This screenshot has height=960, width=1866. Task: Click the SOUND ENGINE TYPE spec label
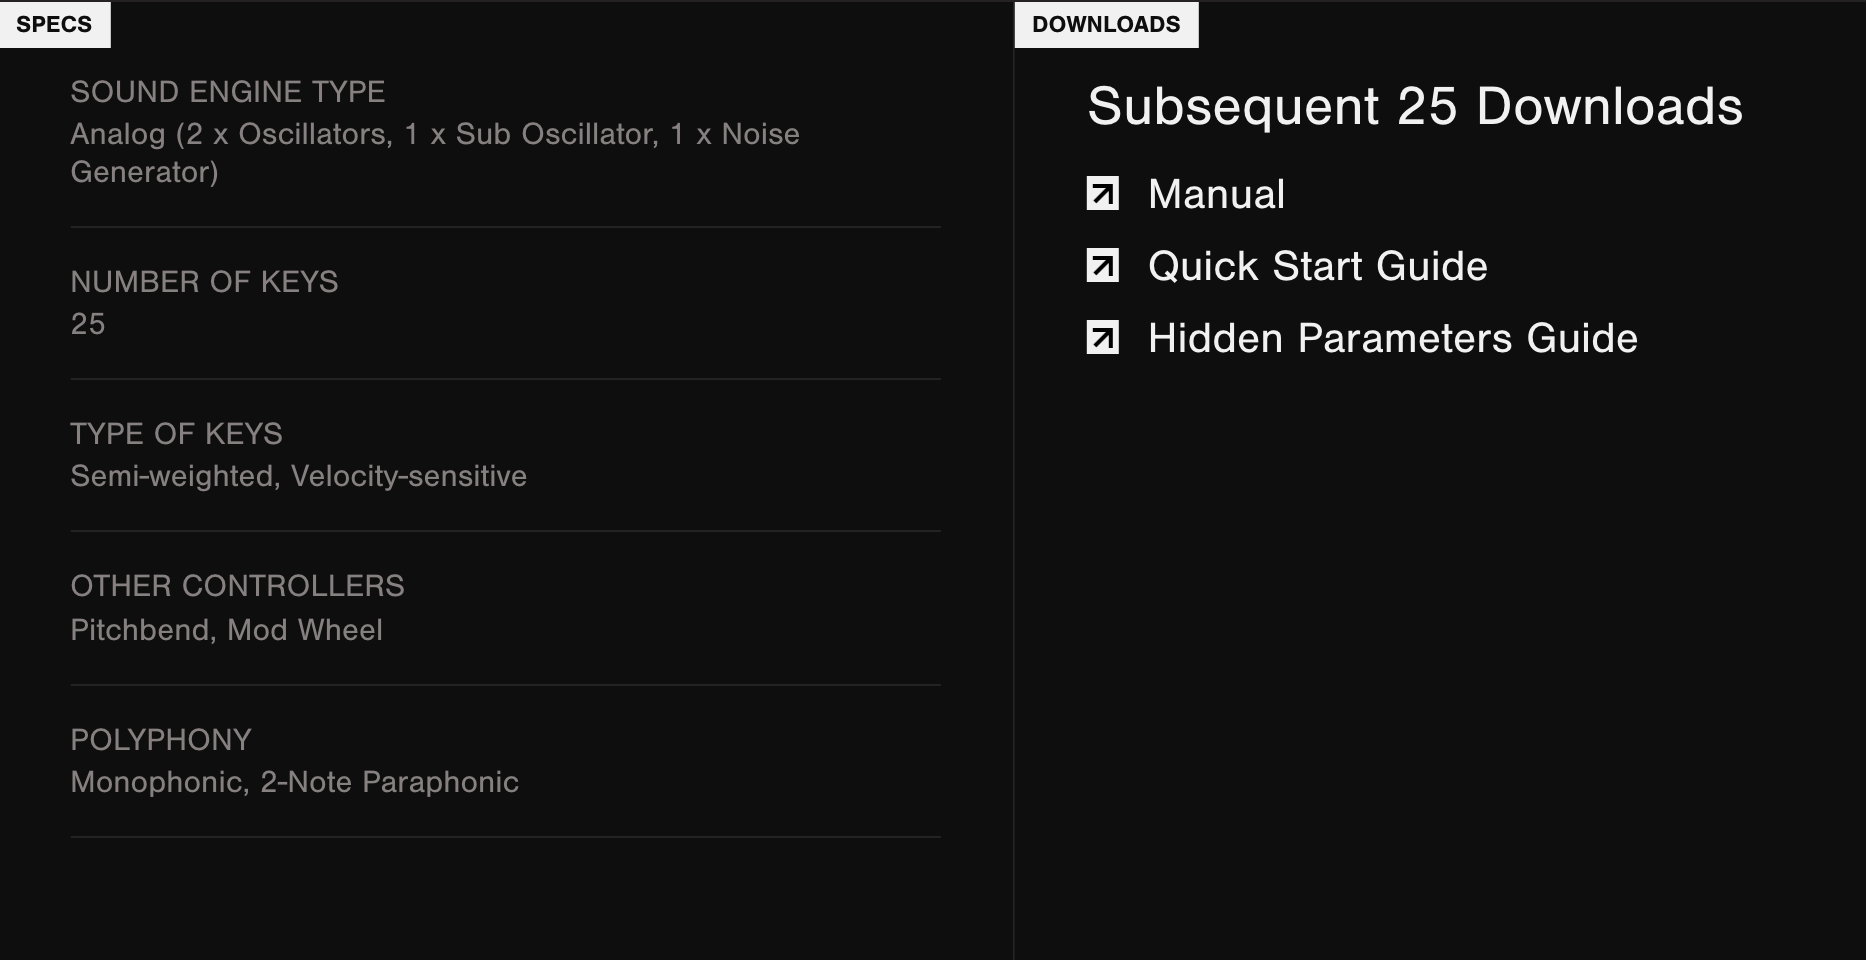tap(227, 92)
